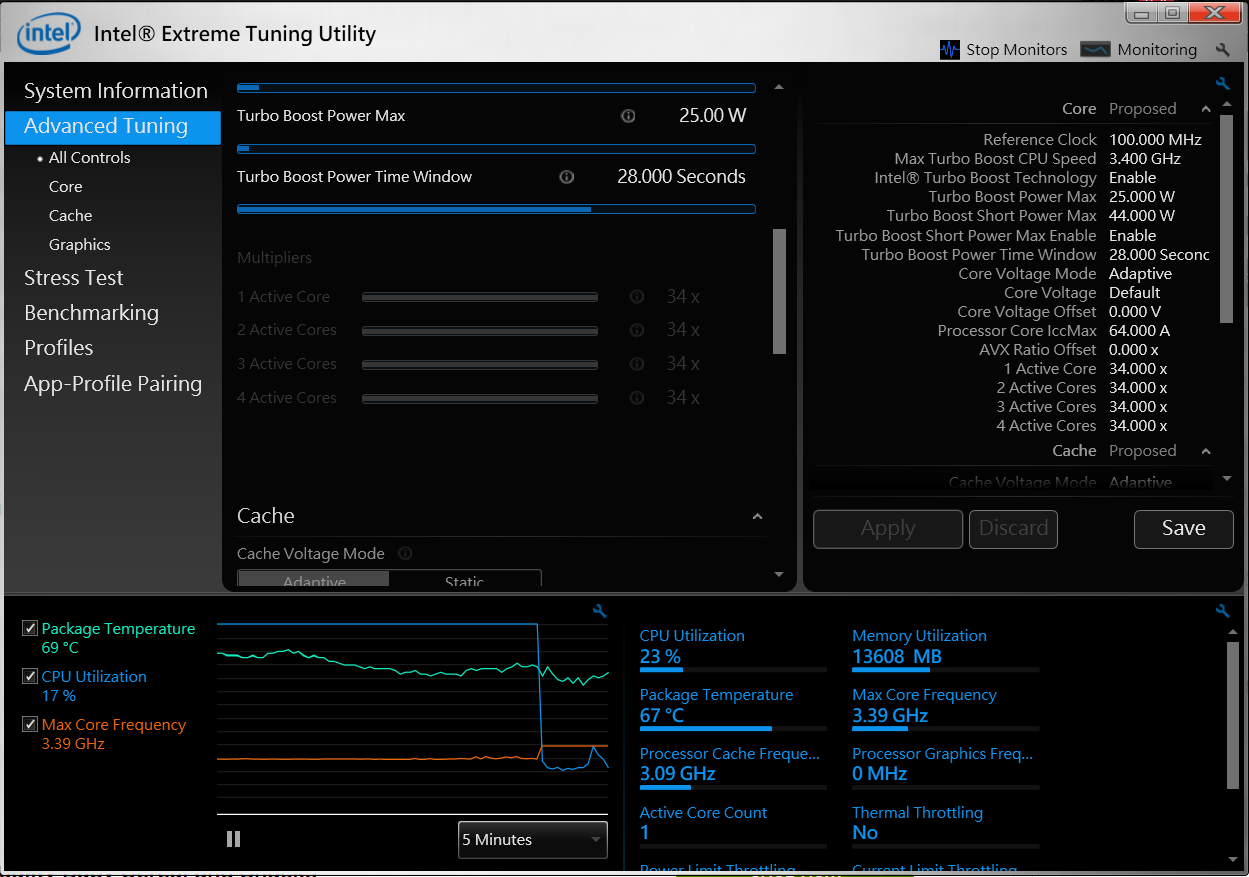Open the 5 Minutes time range dropdown

point(532,840)
